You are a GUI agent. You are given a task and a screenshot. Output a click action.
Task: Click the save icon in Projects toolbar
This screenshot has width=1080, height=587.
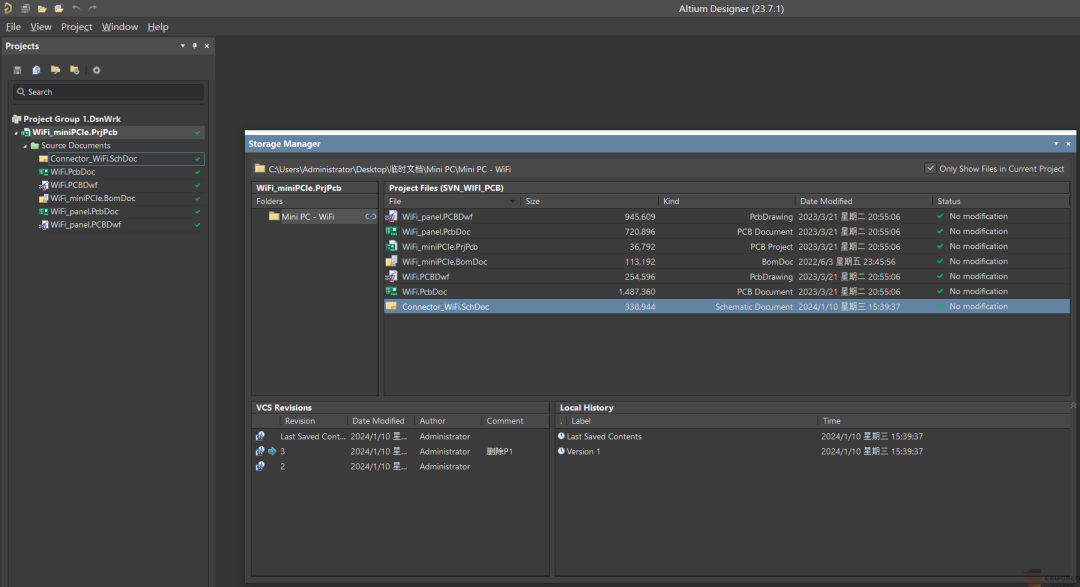(17, 70)
